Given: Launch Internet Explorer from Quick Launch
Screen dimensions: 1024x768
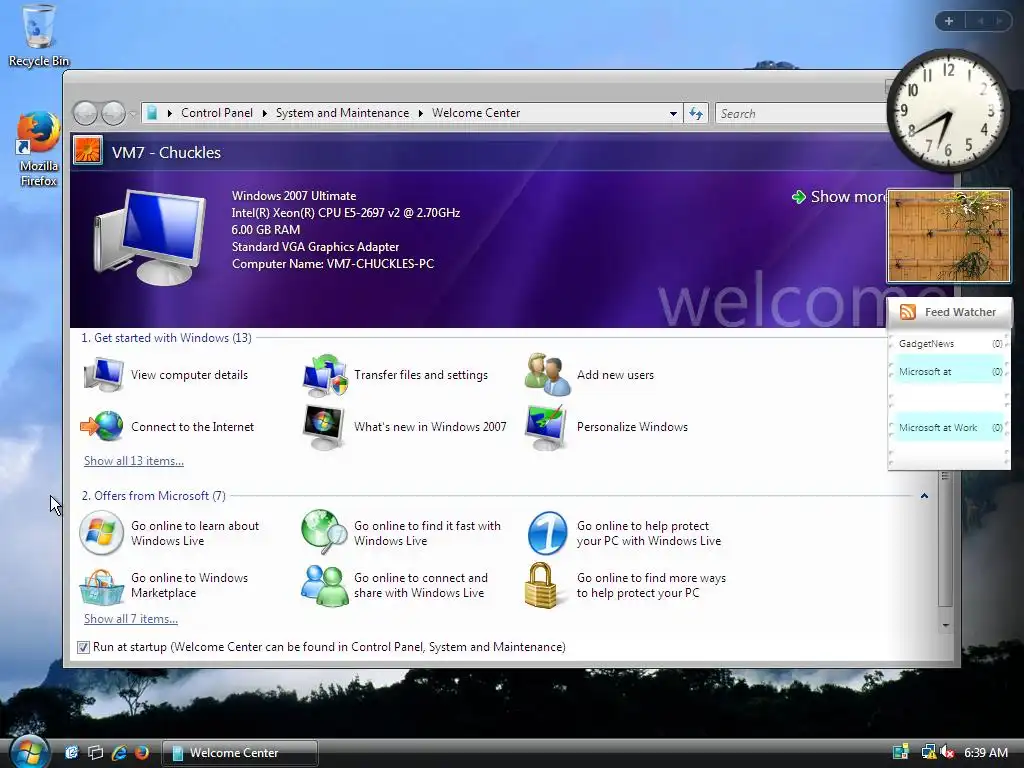Looking at the screenshot, I should point(119,752).
